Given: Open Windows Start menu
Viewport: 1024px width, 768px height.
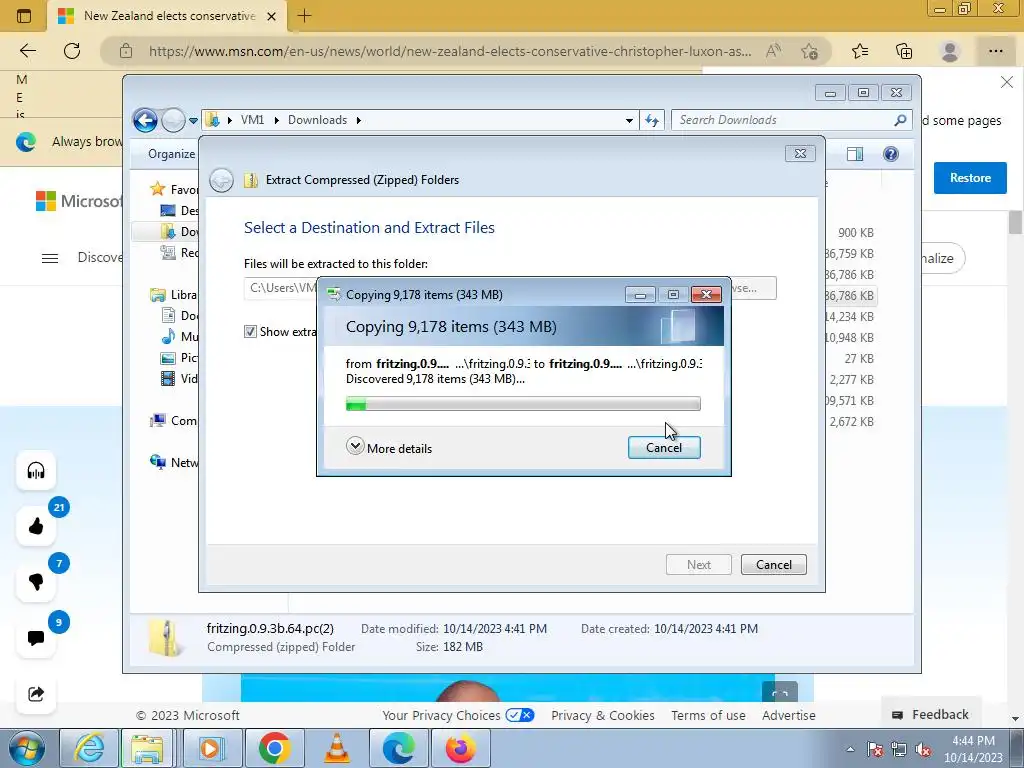Looking at the screenshot, I should (x=26, y=748).
